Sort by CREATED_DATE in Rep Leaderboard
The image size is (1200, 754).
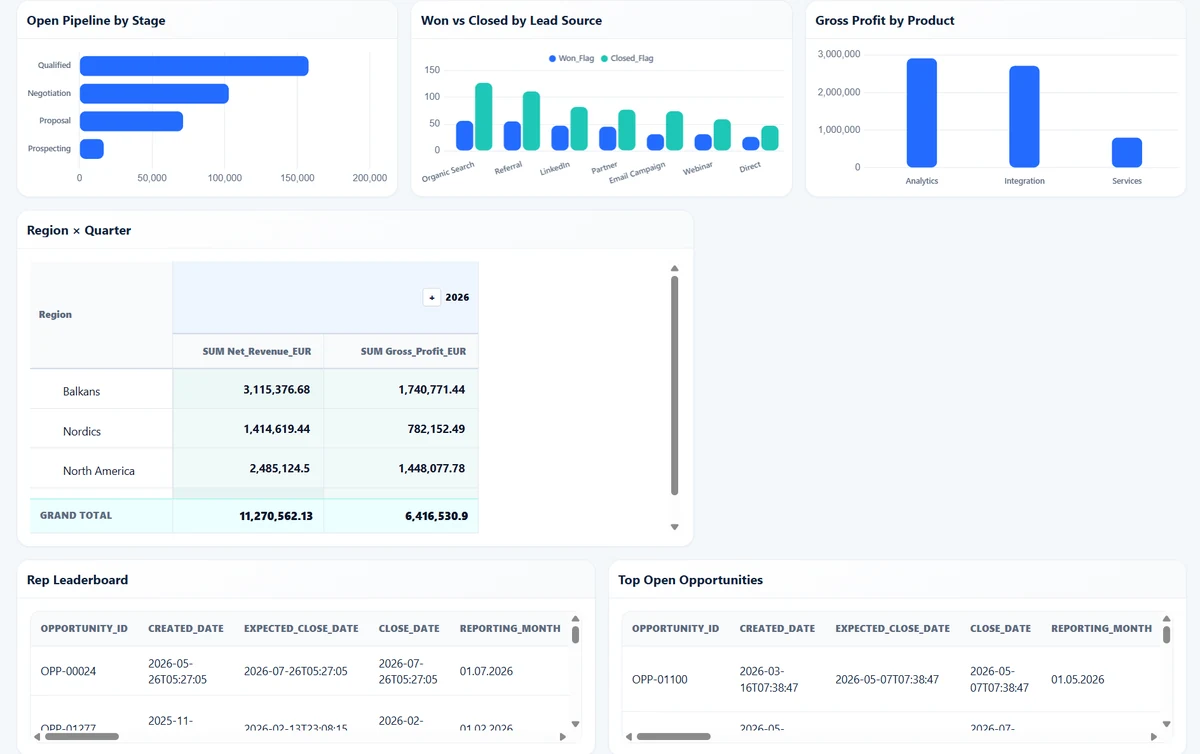[x=186, y=629]
